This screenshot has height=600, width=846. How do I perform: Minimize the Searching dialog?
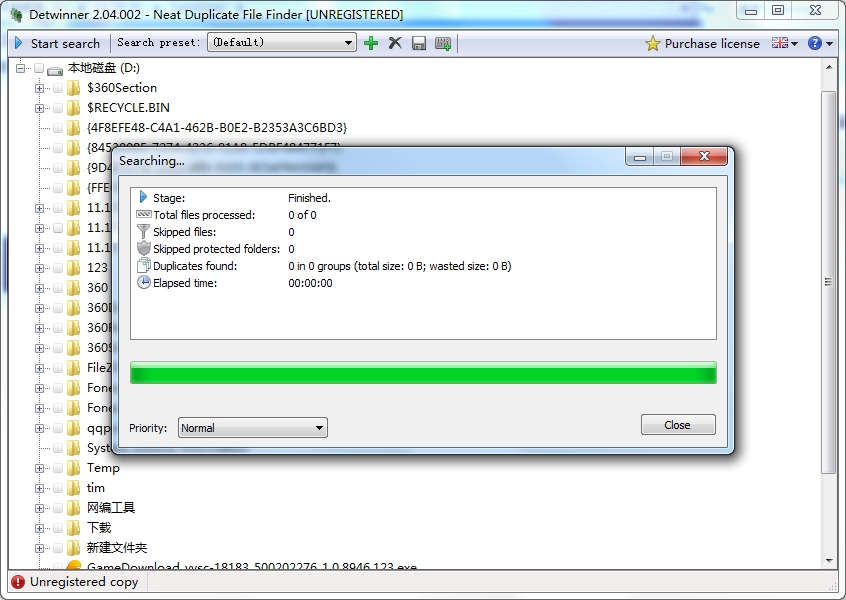(639, 157)
